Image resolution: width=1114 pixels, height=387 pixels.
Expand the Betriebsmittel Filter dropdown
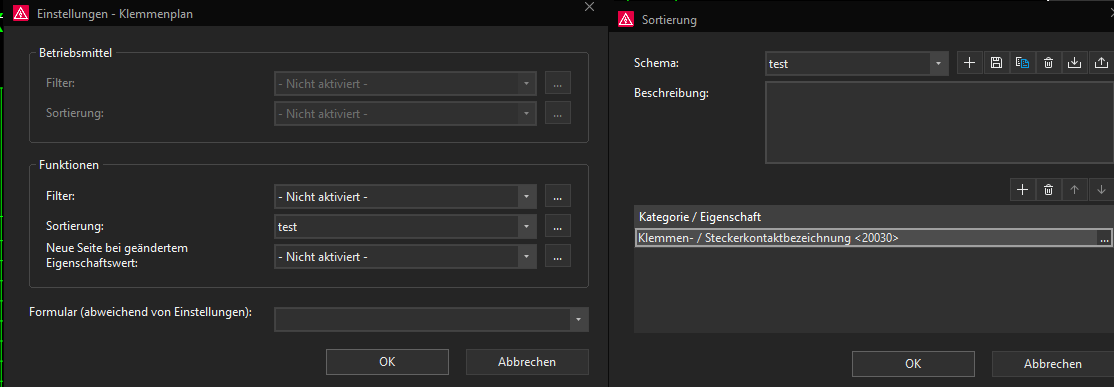tap(526, 83)
